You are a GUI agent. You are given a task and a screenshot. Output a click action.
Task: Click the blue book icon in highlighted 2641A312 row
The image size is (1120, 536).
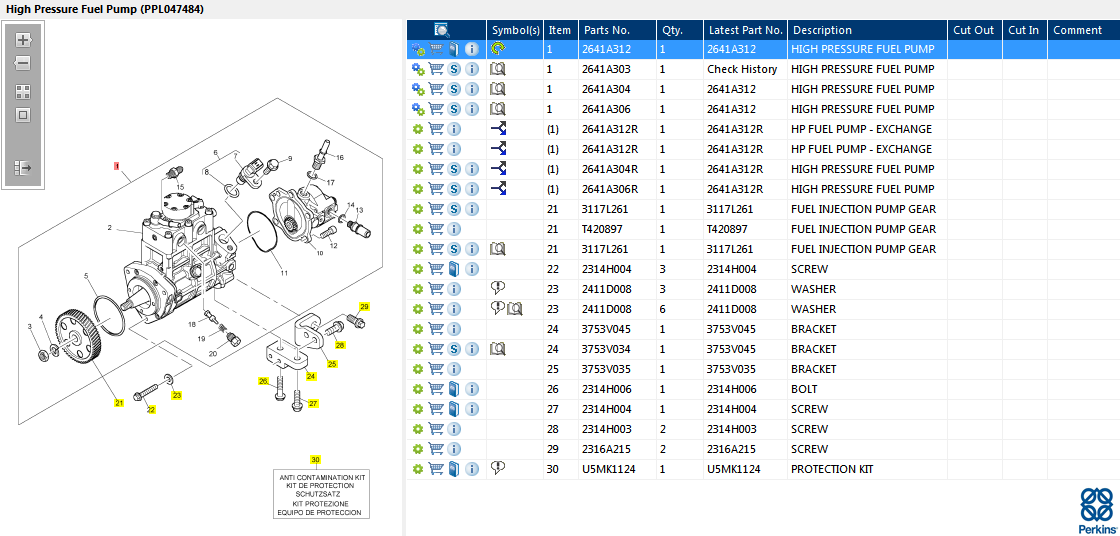tap(454, 49)
